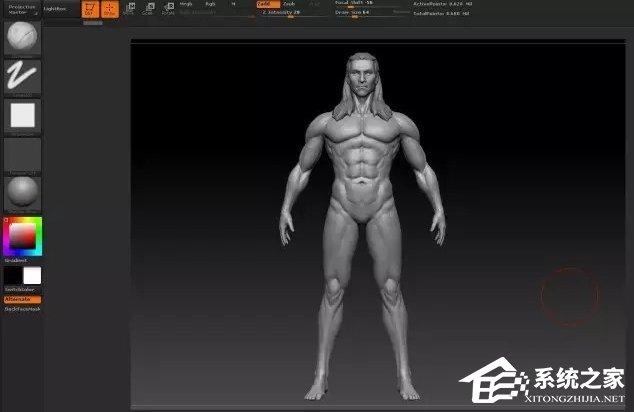Open the sculpting brush picker thumbnail
The width and height of the screenshot is (634, 412).
pyautogui.click(x=22, y=39)
